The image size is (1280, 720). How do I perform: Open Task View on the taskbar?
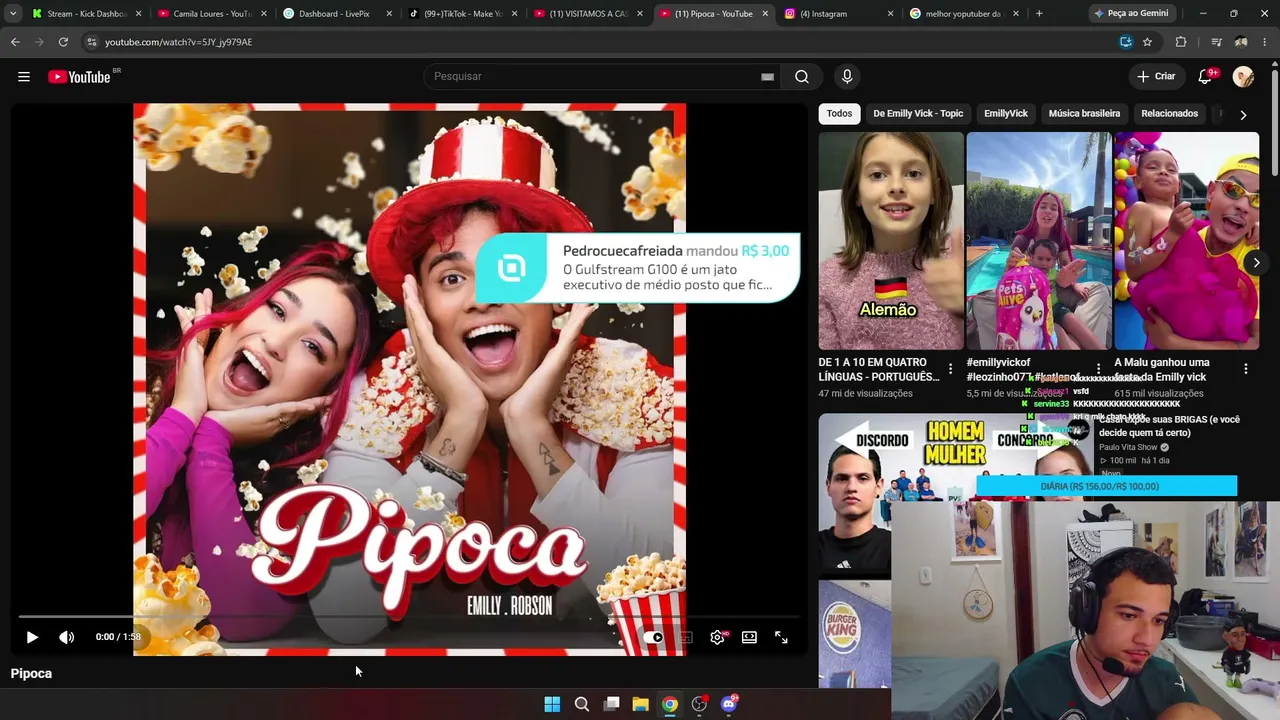611,704
